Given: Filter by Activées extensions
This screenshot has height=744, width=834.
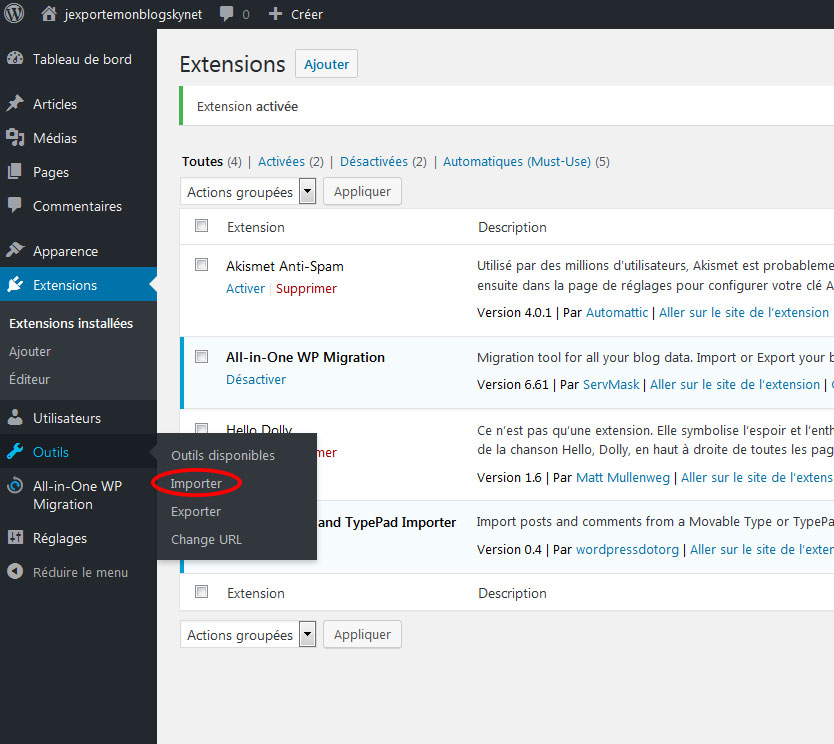Looking at the screenshot, I should pos(281,162).
